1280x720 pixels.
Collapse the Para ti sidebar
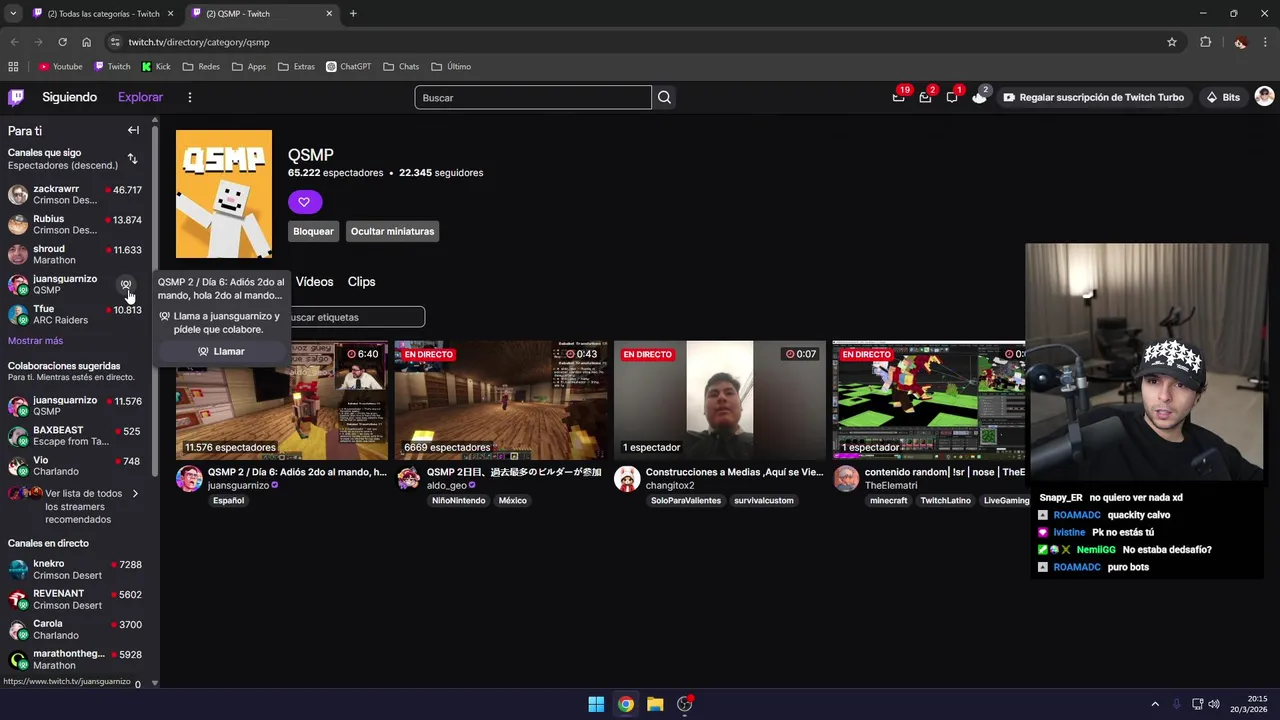point(133,130)
